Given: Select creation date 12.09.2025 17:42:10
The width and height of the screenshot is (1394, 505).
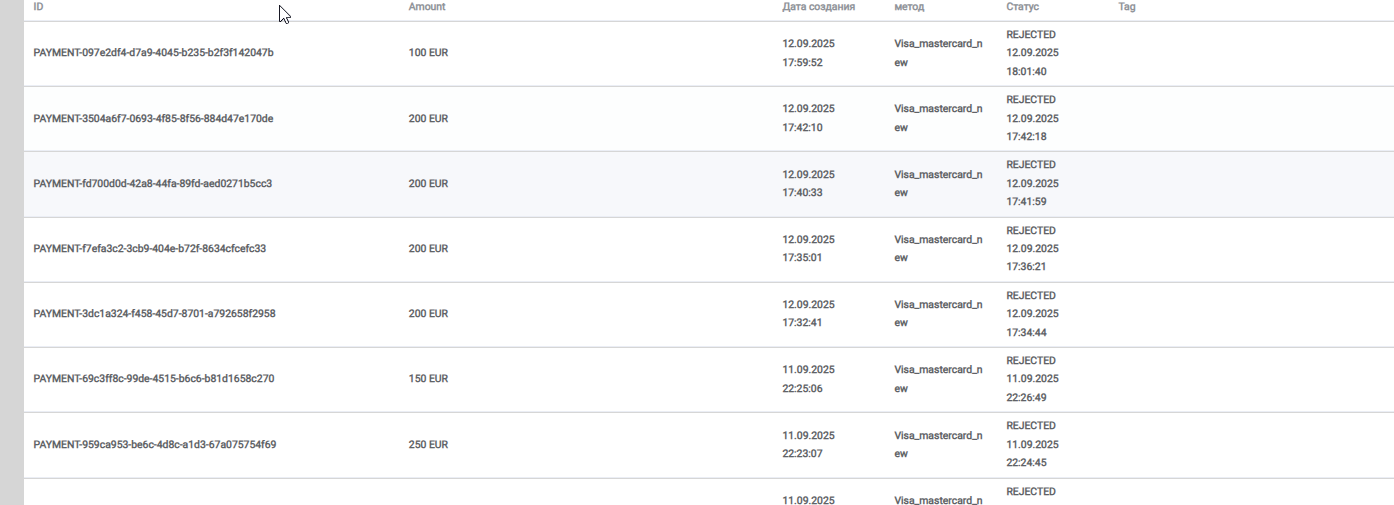Looking at the screenshot, I should pyautogui.click(x=808, y=118).
